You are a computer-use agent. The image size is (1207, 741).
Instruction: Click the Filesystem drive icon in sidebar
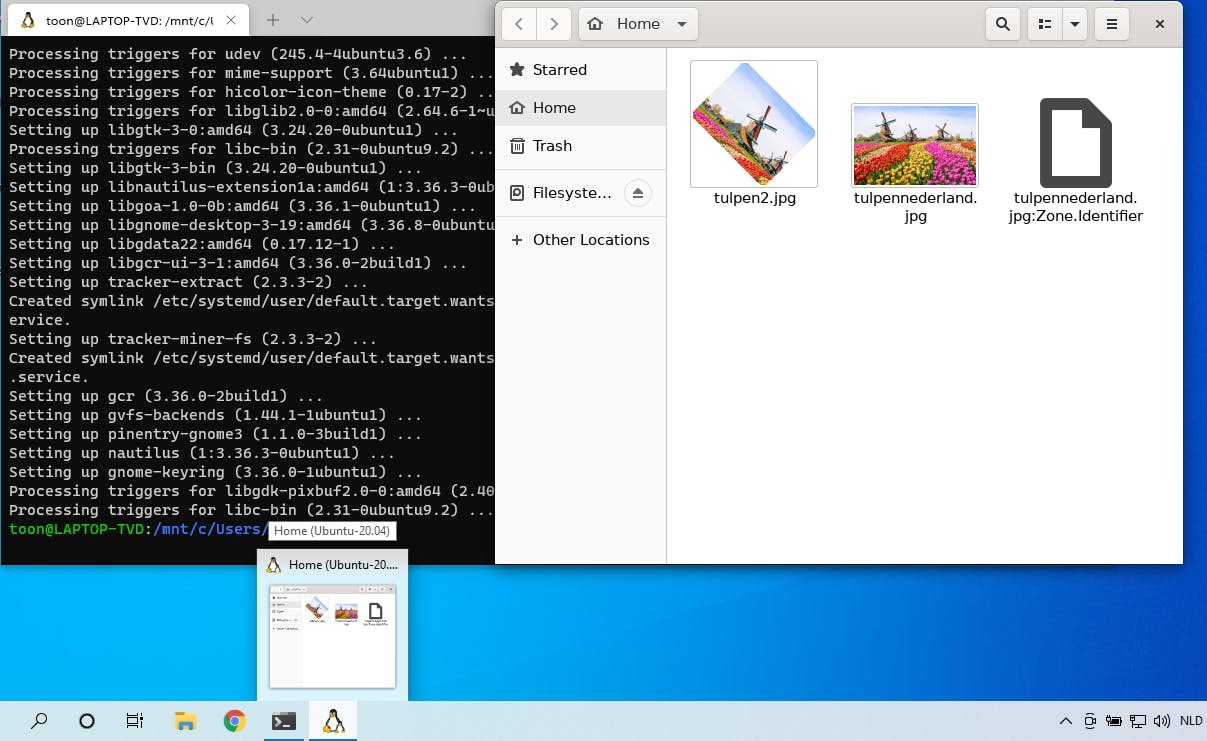point(517,193)
